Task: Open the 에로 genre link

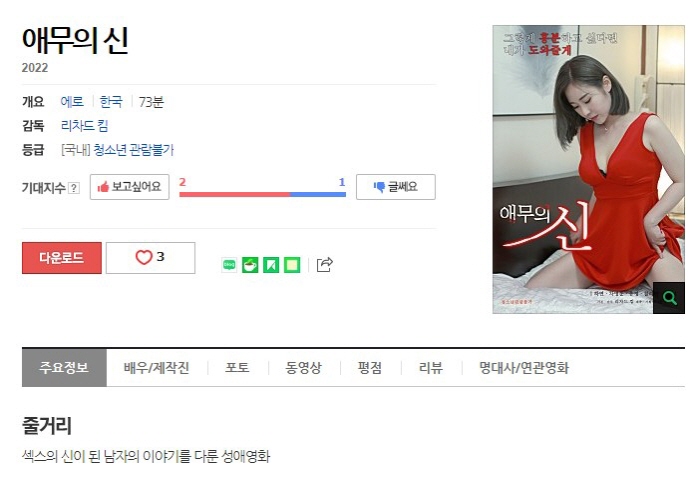Action: pos(72,102)
